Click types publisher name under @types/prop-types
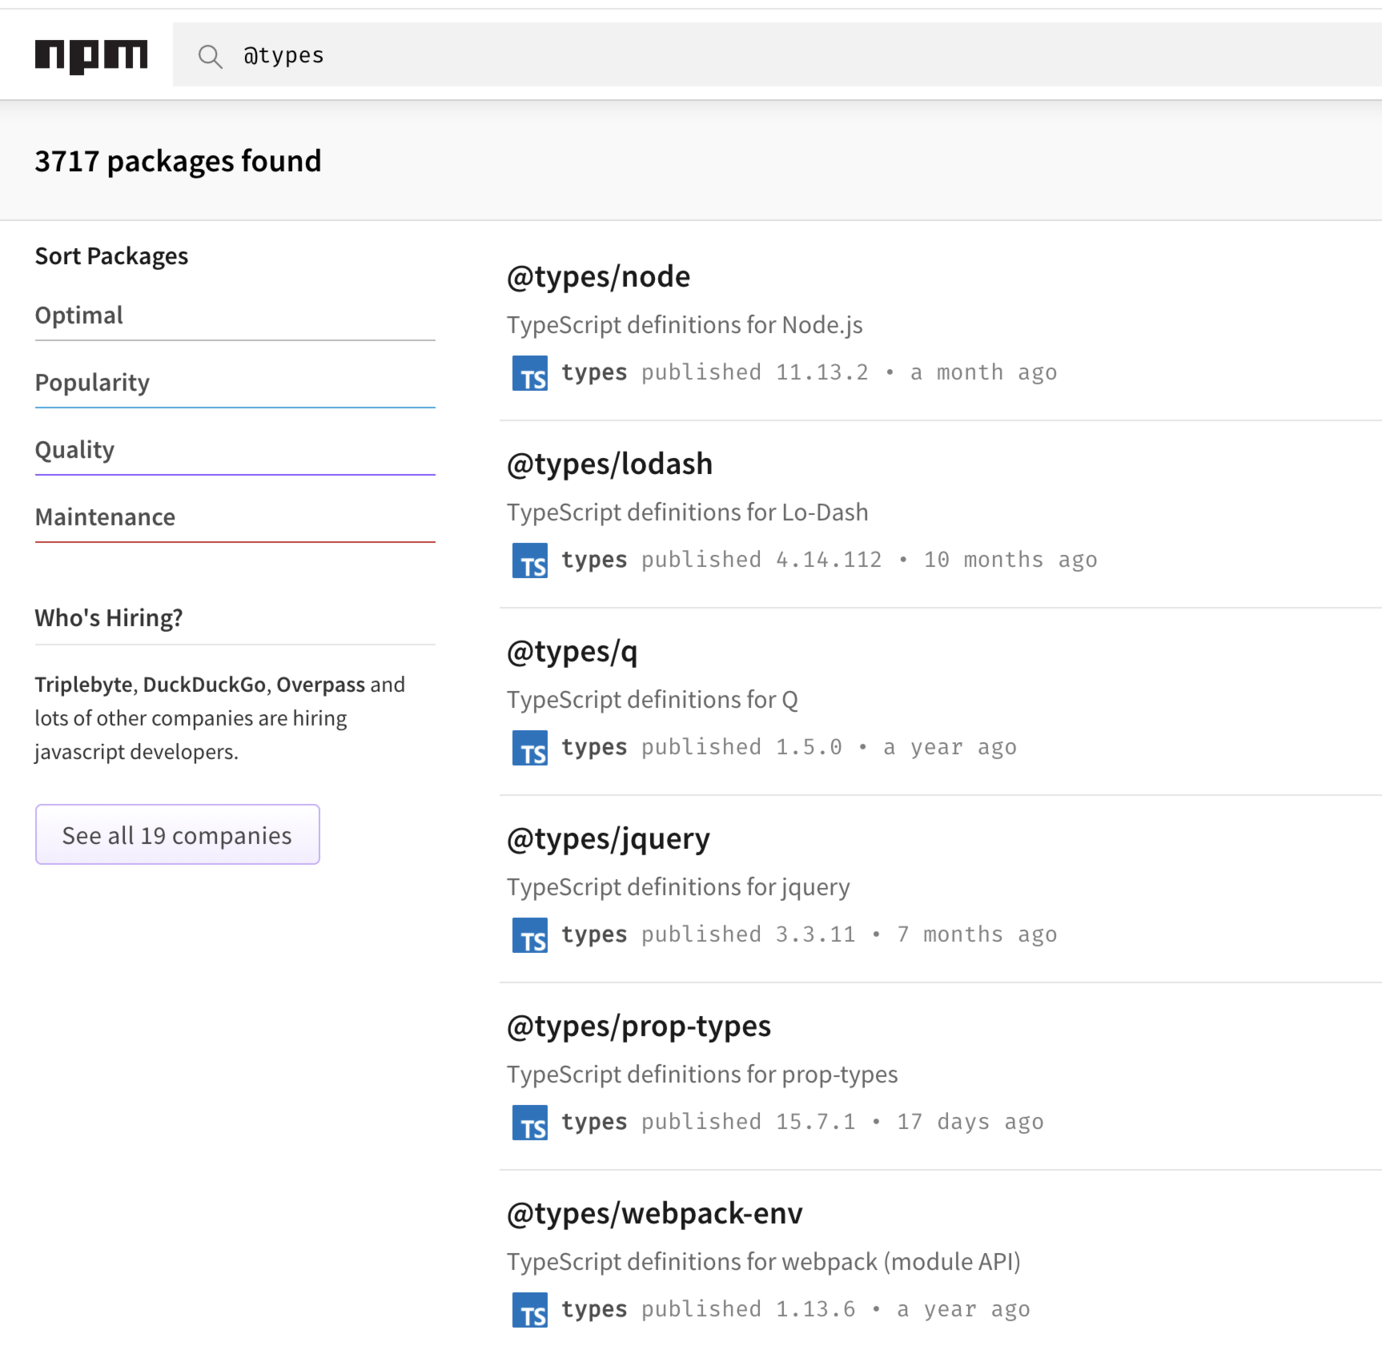 pos(594,1122)
